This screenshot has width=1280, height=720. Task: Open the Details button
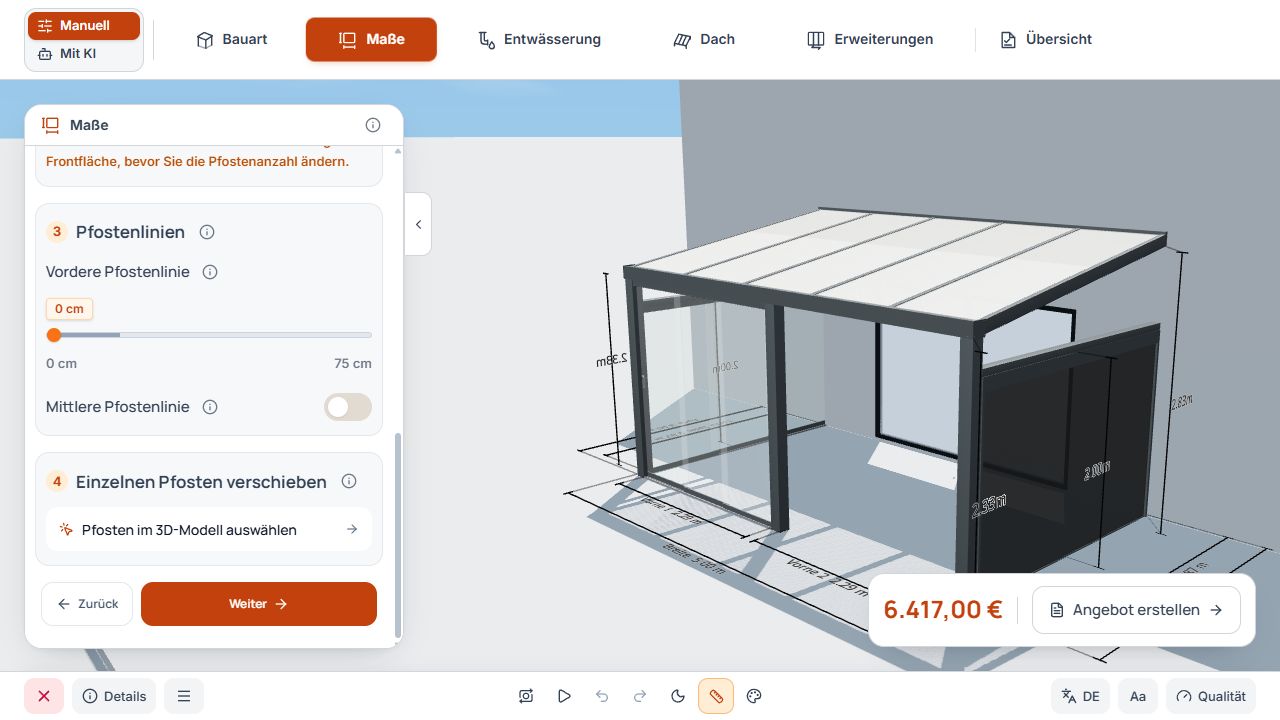click(x=114, y=696)
